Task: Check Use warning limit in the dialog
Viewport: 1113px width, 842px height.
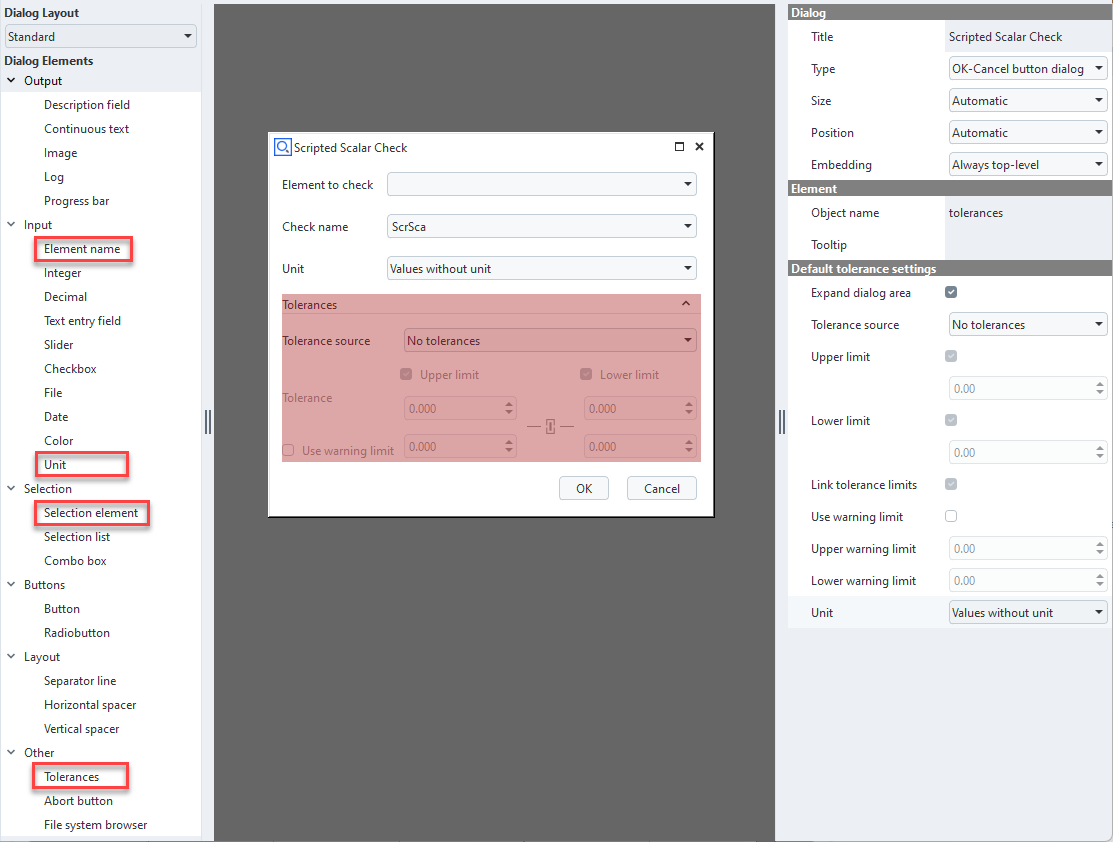Action: pos(288,451)
